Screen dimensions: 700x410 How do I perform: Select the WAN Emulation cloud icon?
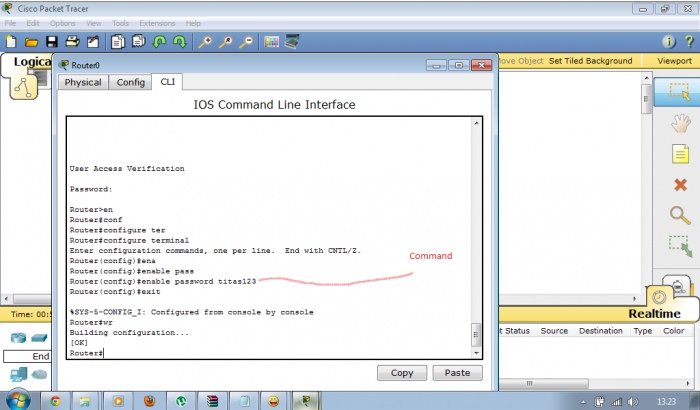[x=39, y=374]
